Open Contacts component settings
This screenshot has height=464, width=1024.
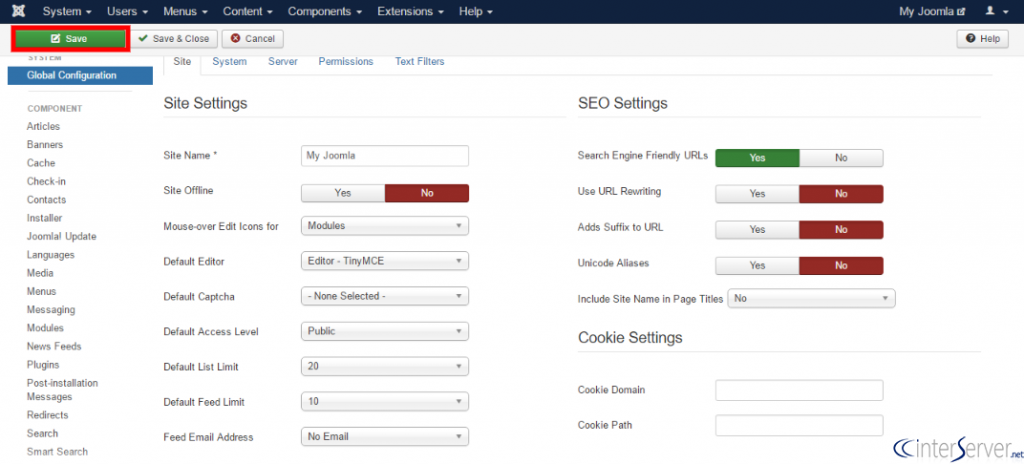tap(46, 199)
